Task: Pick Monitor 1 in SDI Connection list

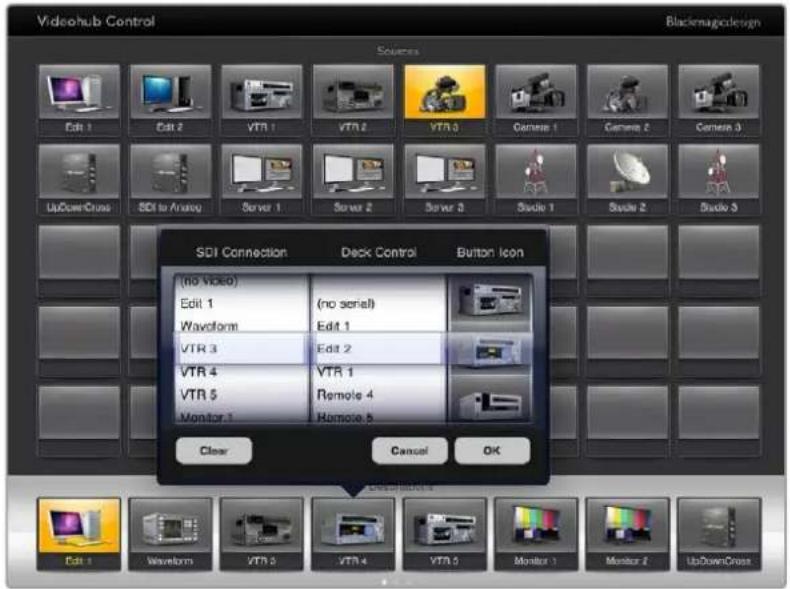Action: 241,416
